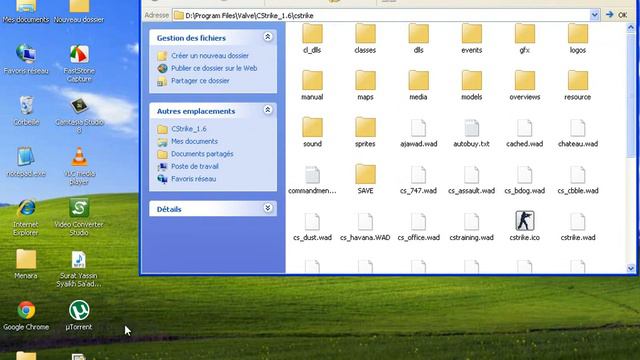Select the chateau.wad file
Screen dimensions: 640x360
click(x=578, y=133)
